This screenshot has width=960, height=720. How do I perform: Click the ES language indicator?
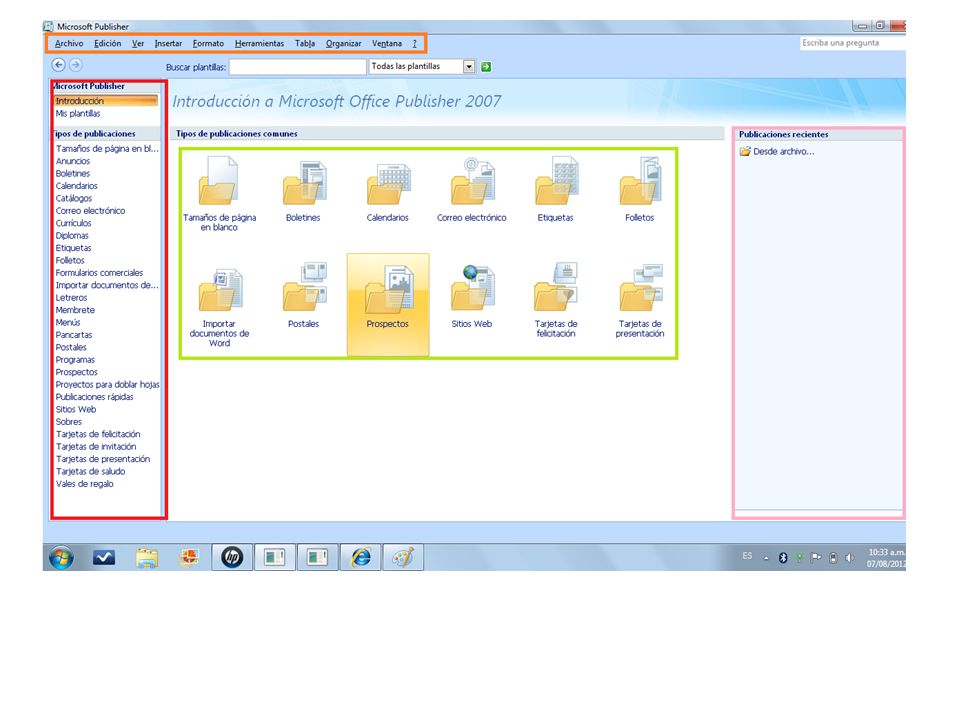(x=747, y=556)
